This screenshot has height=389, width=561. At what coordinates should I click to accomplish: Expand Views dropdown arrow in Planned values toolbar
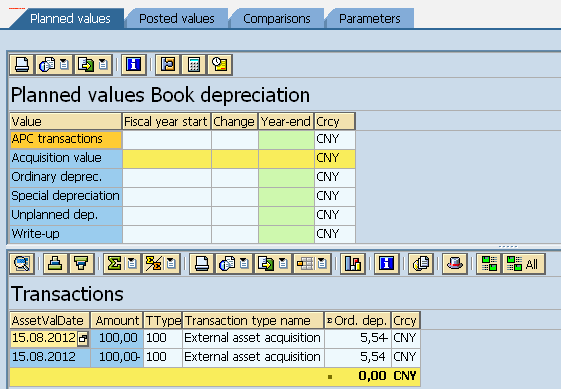pyautogui.click(x=65, y=65)
